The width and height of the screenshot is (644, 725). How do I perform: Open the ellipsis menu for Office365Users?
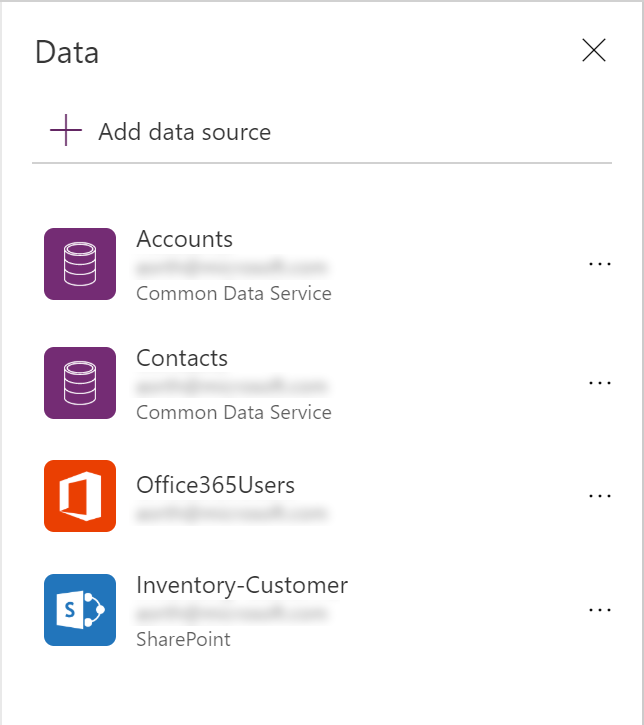point(600,496)
